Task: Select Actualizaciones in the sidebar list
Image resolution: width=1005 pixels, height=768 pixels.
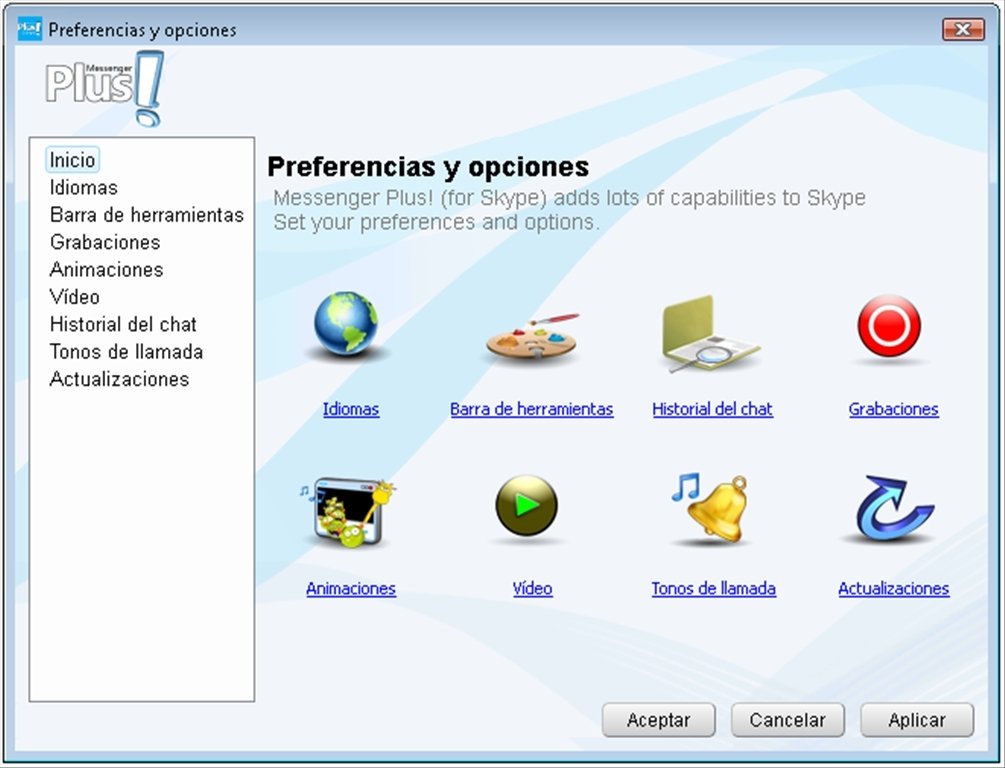Action: tap(119, 379)
